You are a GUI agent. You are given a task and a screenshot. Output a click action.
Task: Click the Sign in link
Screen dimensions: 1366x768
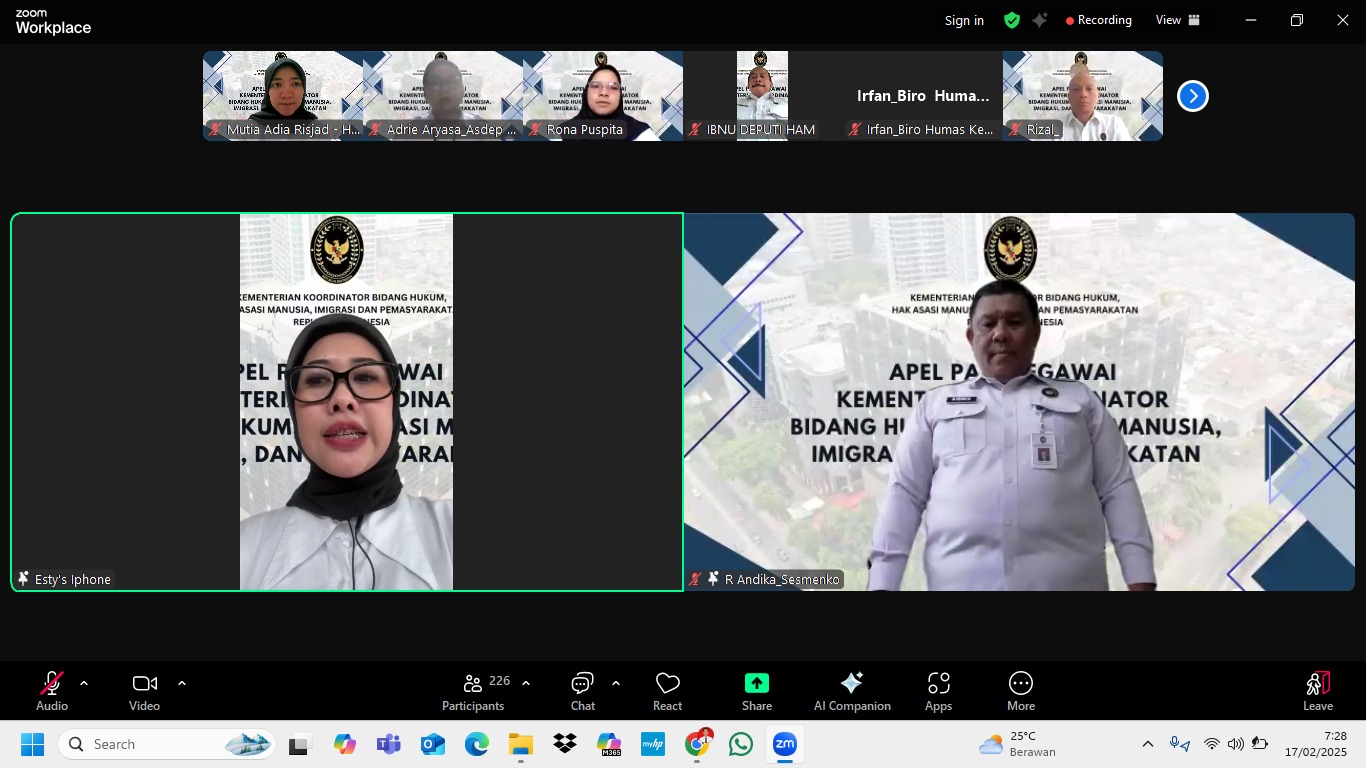point(964,21)
